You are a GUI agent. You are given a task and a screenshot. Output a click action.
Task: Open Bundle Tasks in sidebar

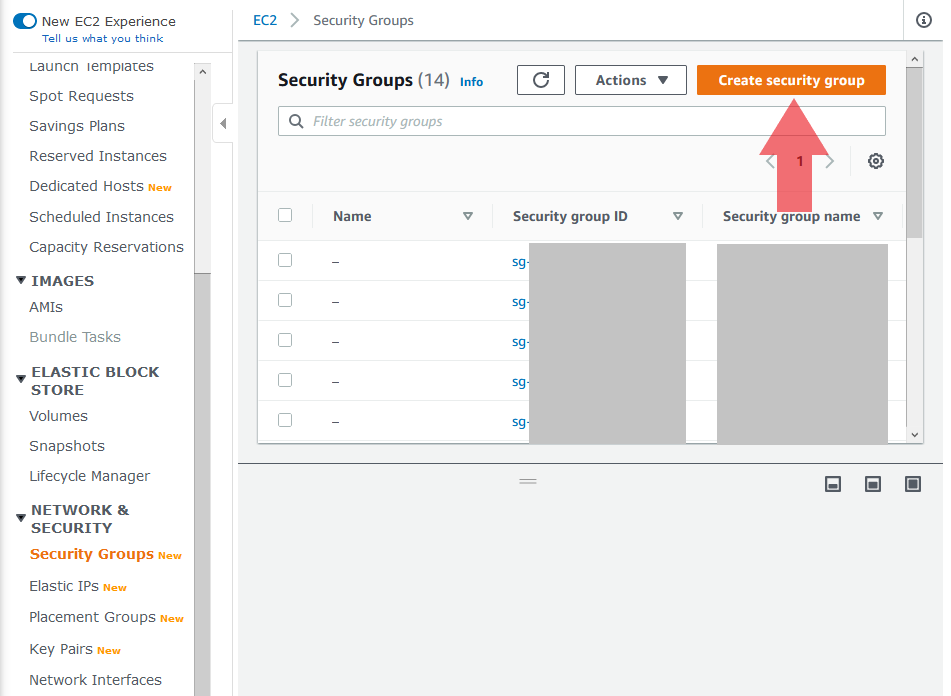(x=75, y=337)
